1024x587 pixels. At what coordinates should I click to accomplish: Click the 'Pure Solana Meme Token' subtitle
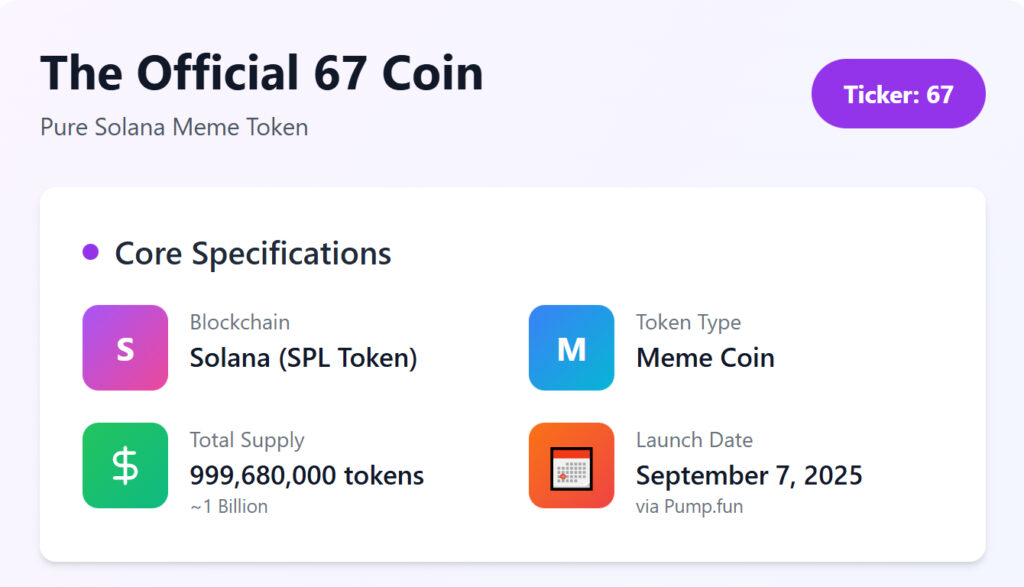pyautogui.click(x=174, y=127)
